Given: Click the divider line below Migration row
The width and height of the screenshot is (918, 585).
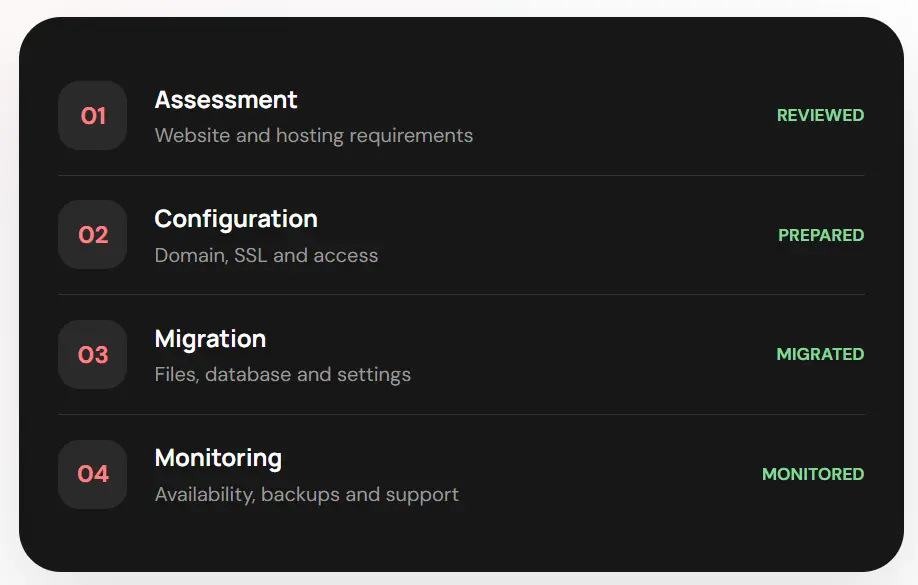Looking at the screenshot, I should point(461,415).
